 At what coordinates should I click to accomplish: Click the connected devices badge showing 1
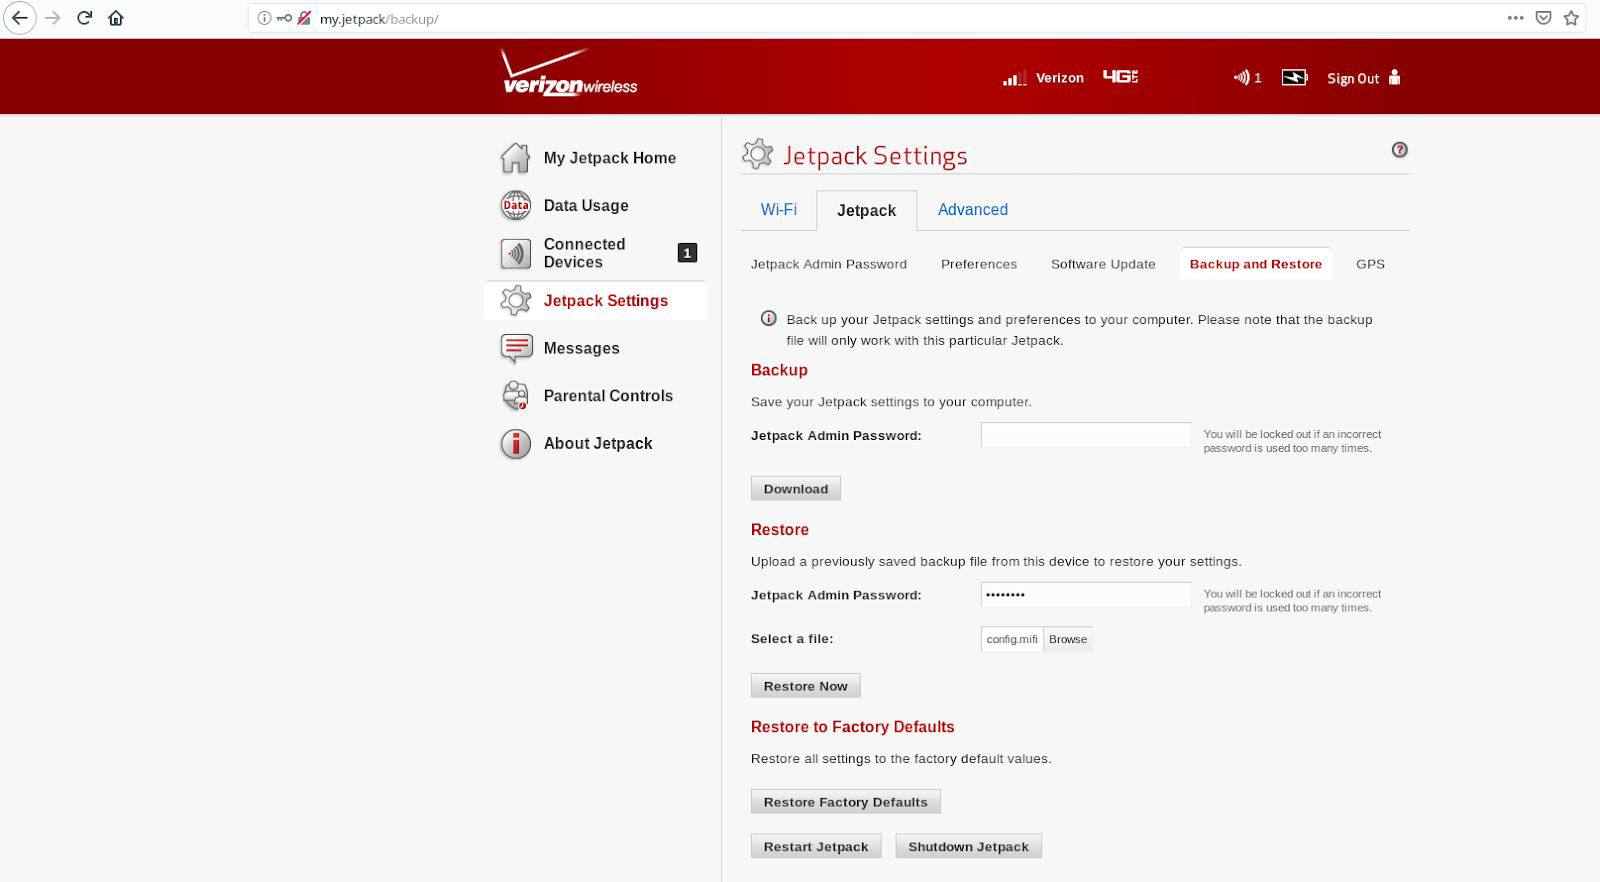(687, 253)
